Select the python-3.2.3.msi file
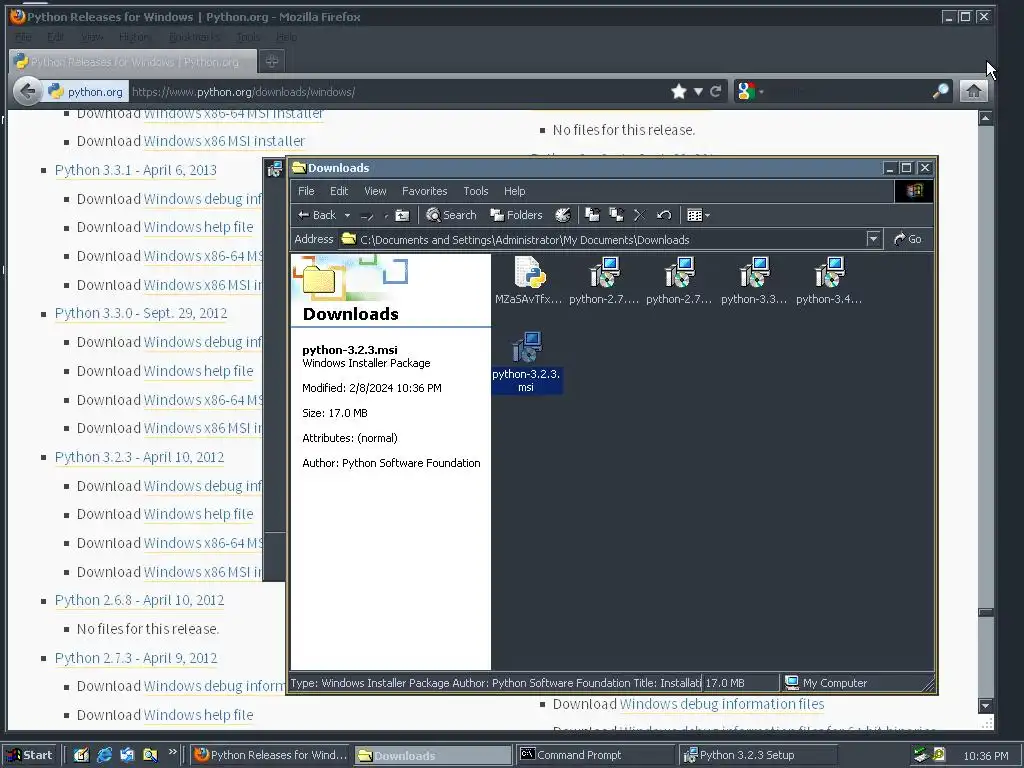1024x768 pixels. [x=526, y=361]
